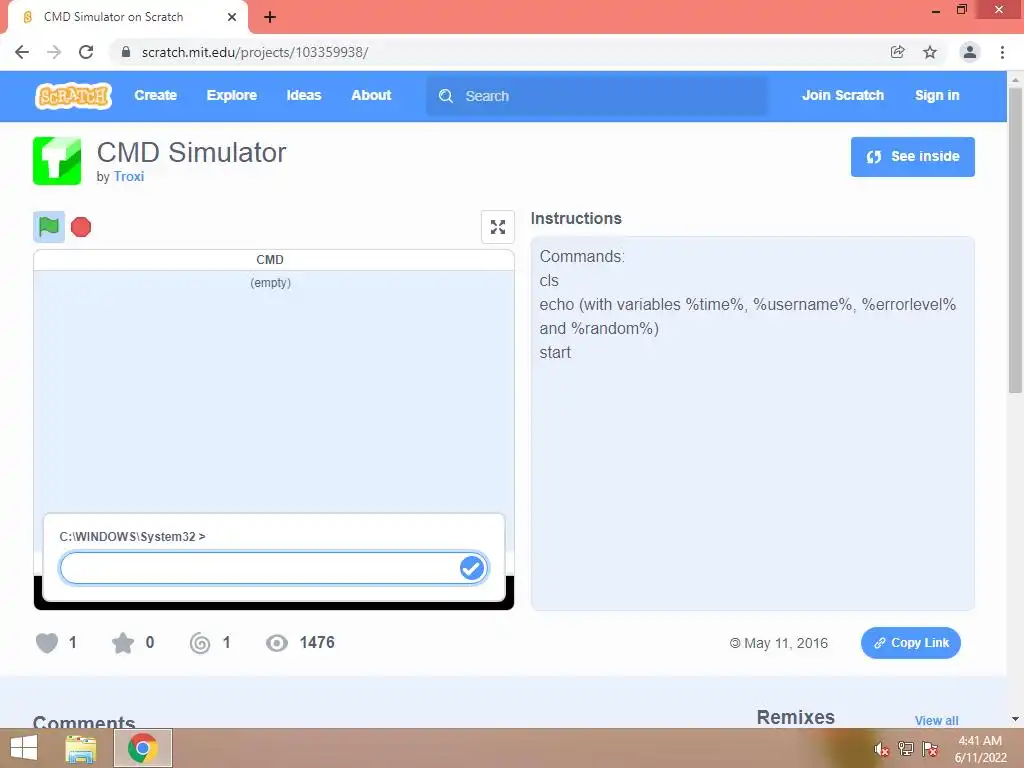Go back to previous page
Viewport: 1024px width, 768px height.
[x=22, y=52]
